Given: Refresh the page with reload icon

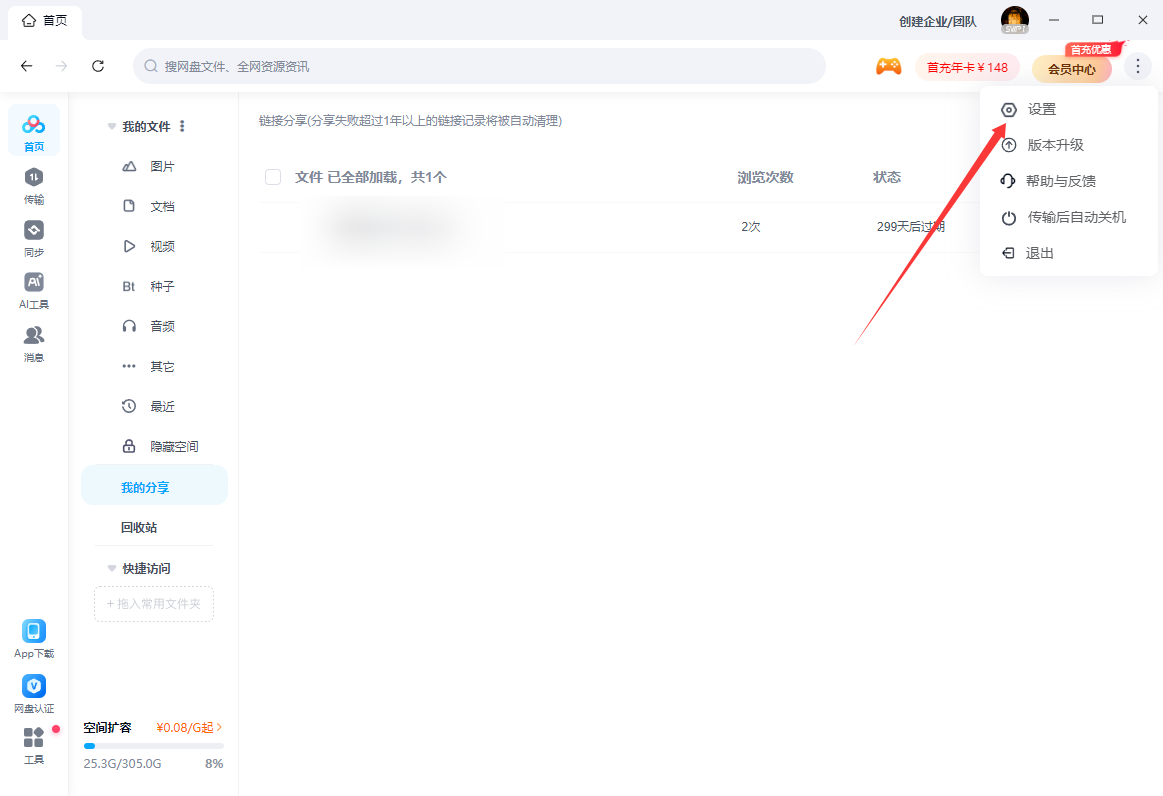Looking at the screenshot, I should click(x=98, y=66).
